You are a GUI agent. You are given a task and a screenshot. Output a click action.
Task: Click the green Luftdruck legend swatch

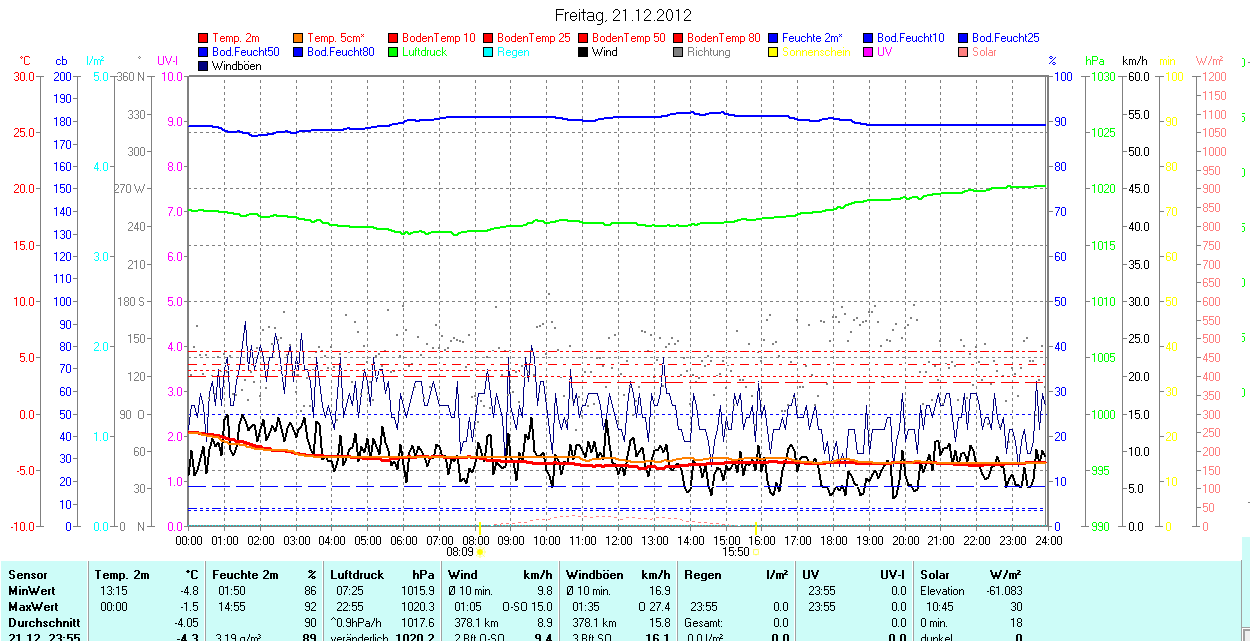point(393,52)
